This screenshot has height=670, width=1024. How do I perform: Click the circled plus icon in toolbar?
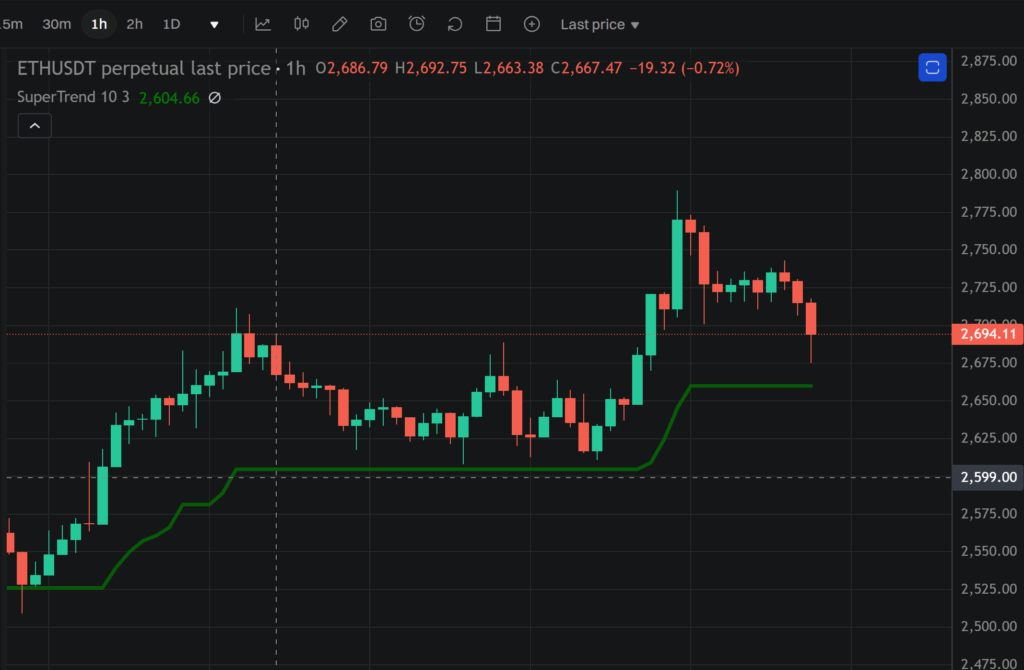(532, 24)
